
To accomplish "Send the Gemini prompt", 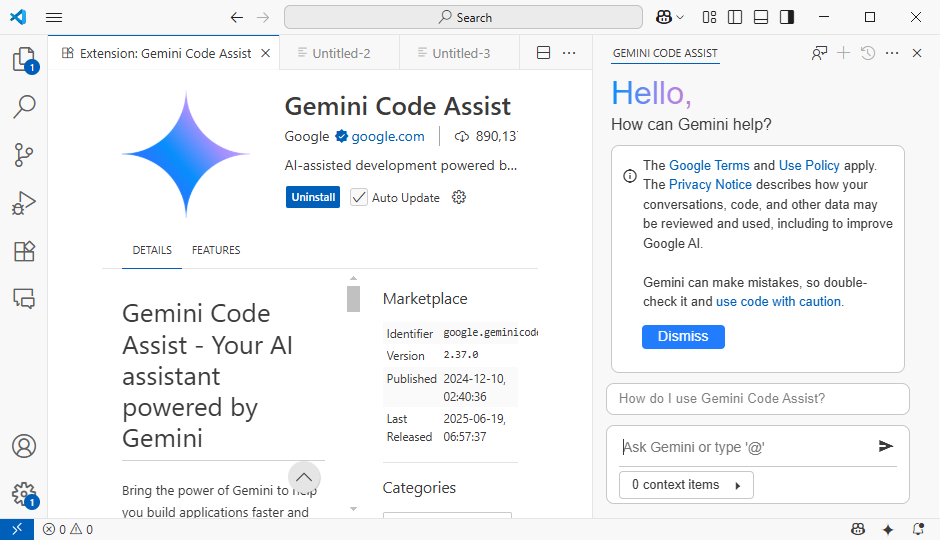I will coord(885,446).
